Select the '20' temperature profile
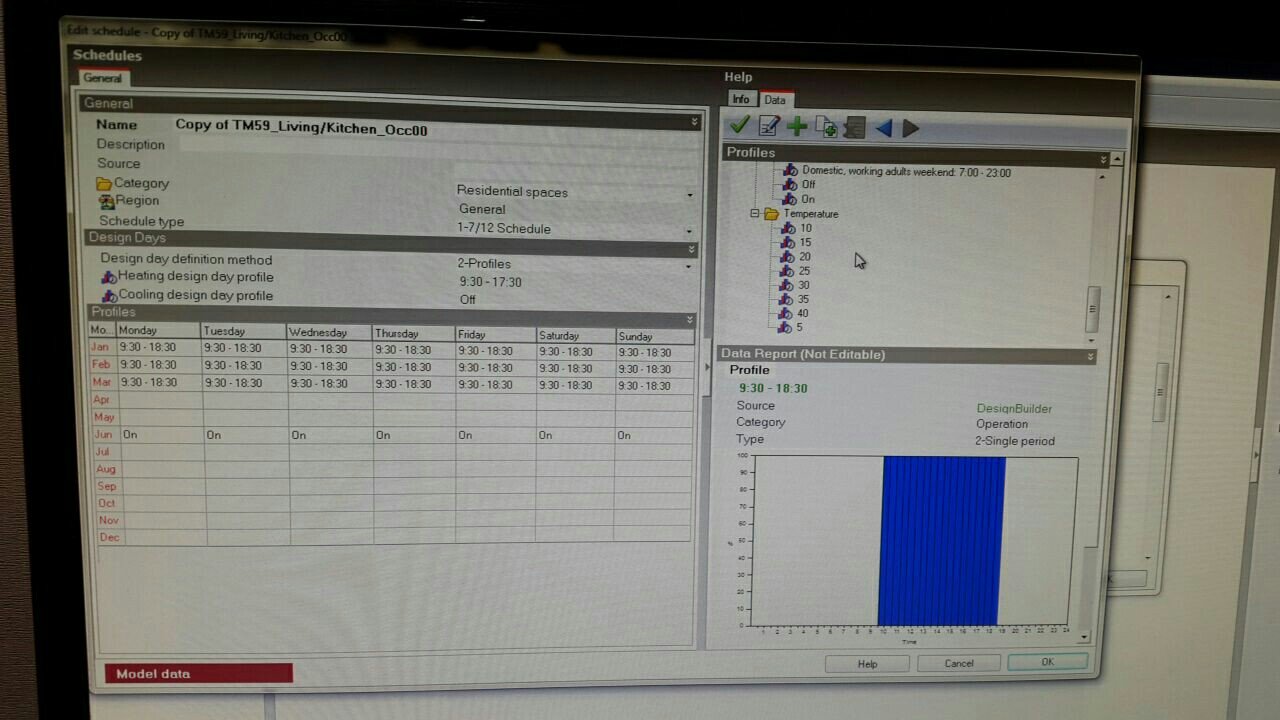The width and height of the screenshot is (1280, 720). coord(805,257)
